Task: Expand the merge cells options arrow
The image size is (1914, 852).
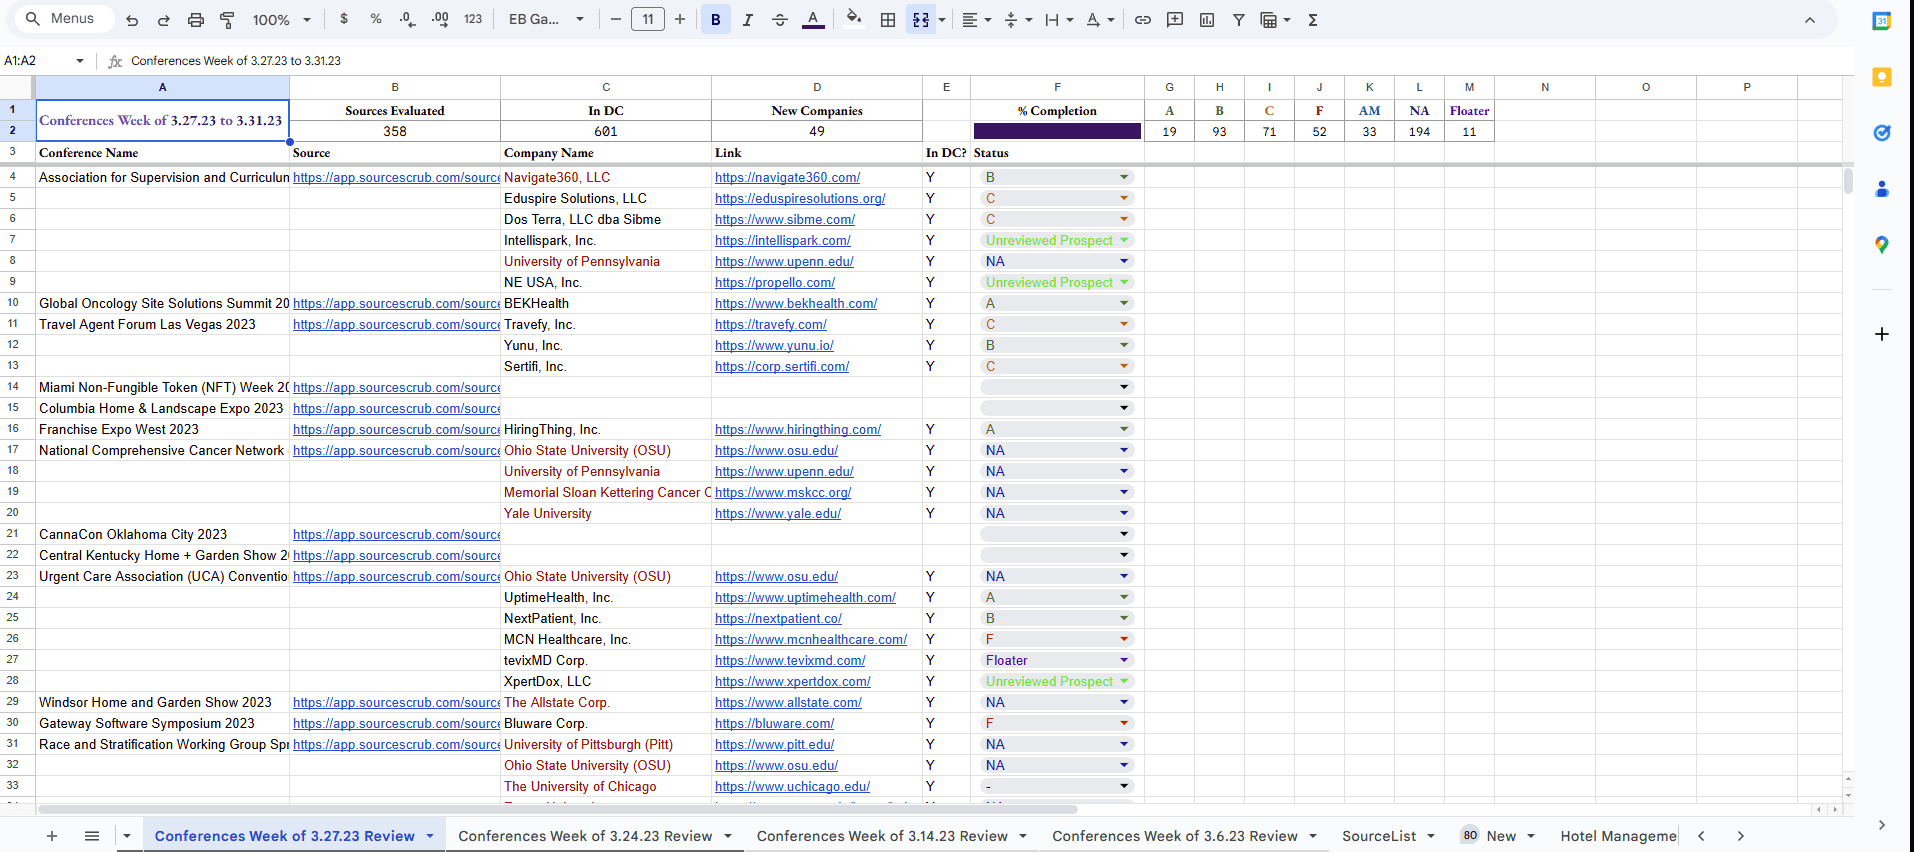Action: point(942,20)
